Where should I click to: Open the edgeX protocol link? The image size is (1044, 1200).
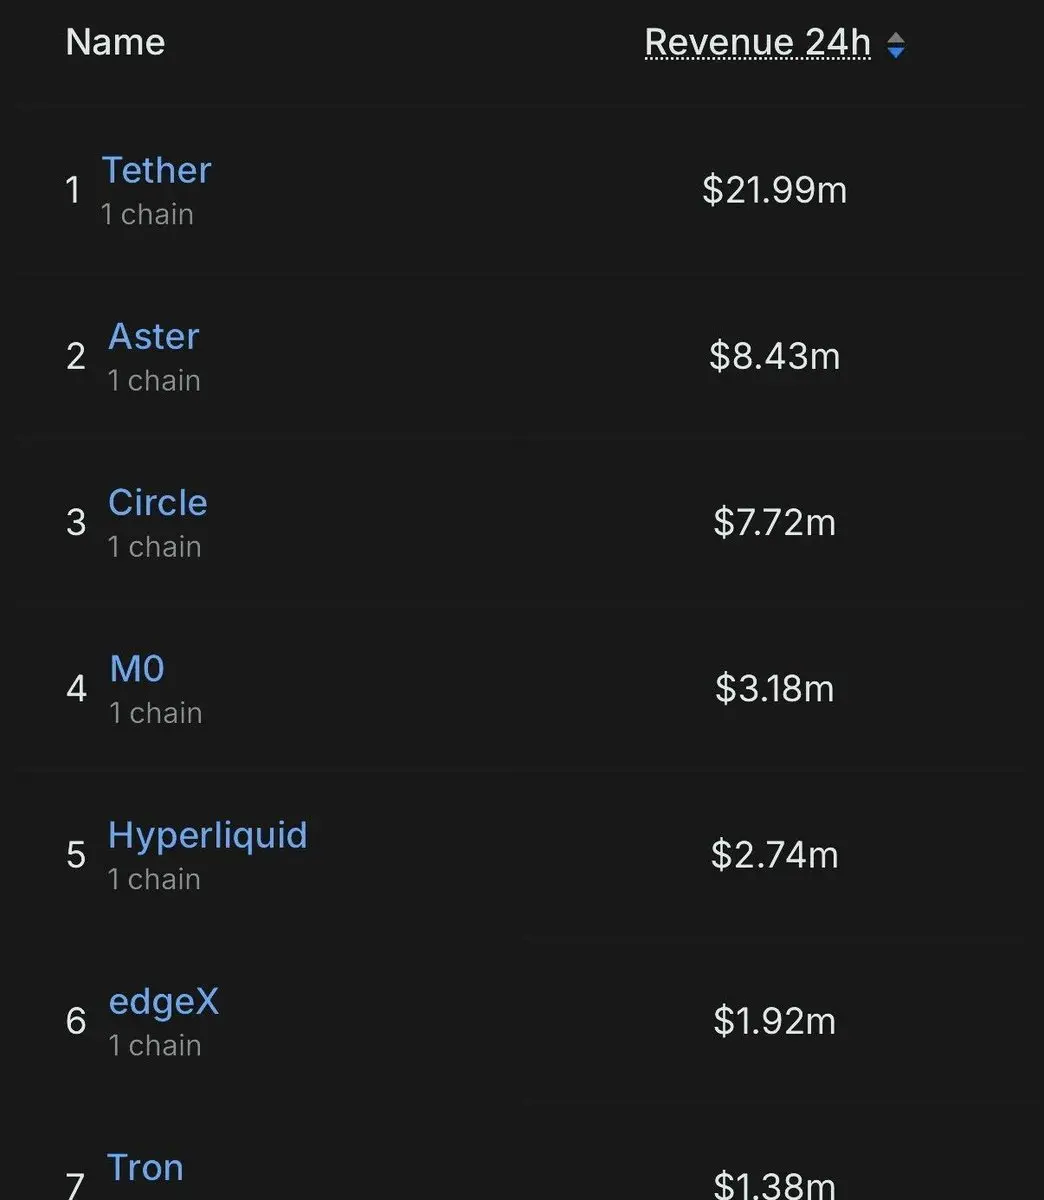pyautogui.click(x=163, y=1002)
